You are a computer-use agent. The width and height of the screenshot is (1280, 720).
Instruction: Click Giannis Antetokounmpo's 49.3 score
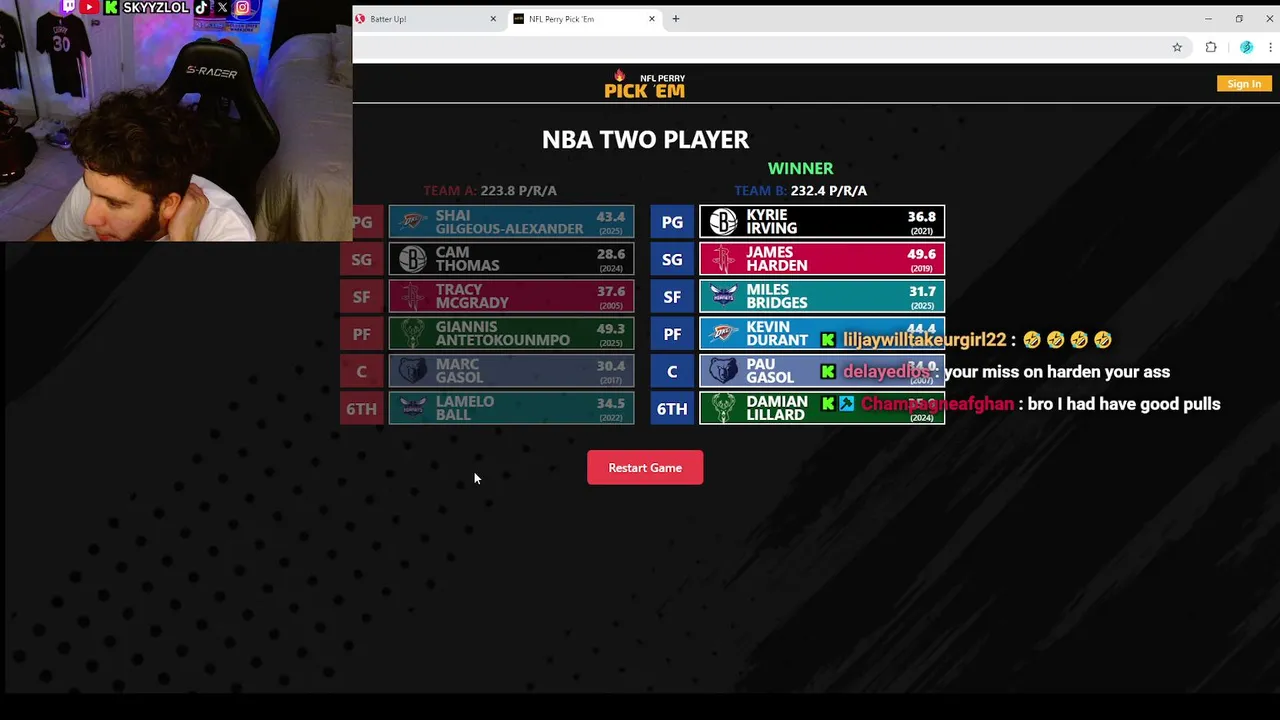pyautogui.click(x=610, y=329)
